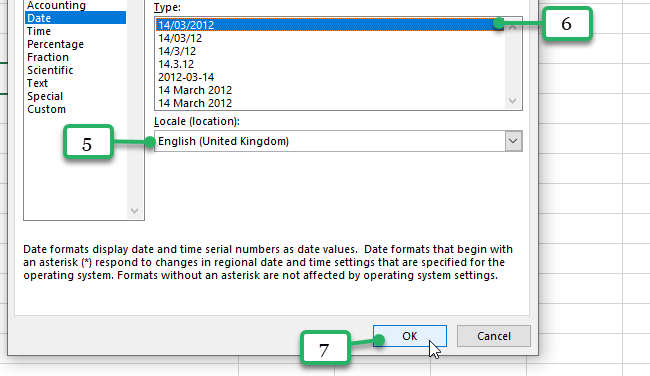Choose the Time category

tap(39, 31)
